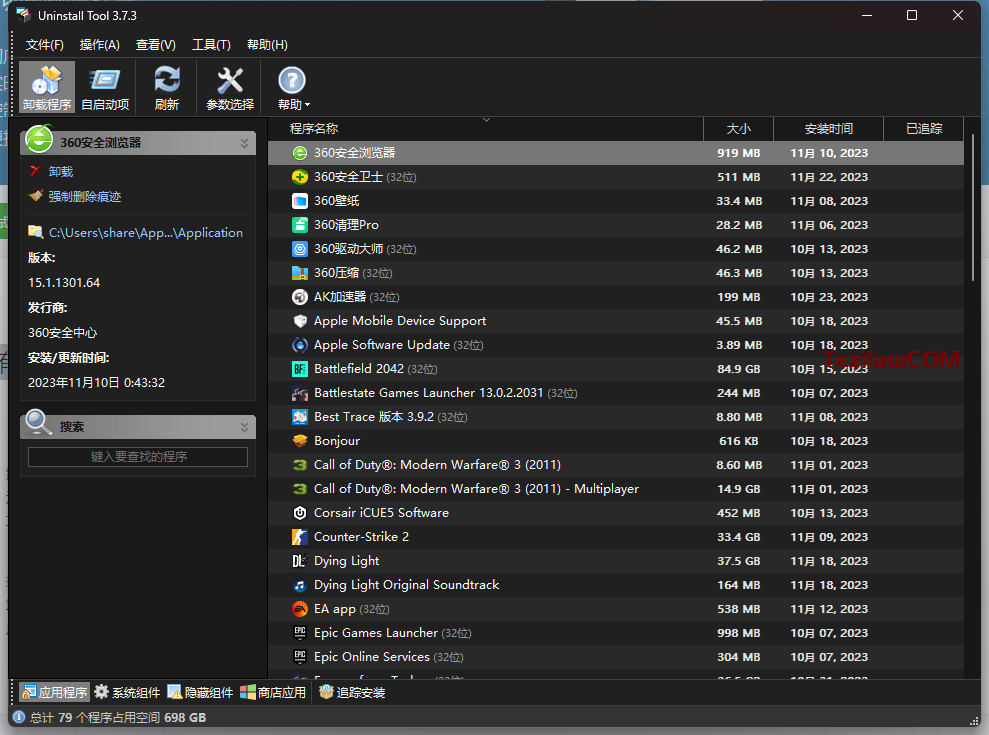
Task: Click the Best Trace row icon
Action: pos(300,416)
